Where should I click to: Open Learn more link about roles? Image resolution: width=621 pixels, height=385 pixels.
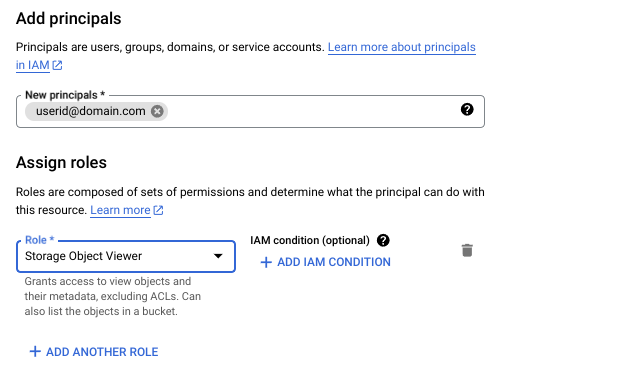(120, 210)
